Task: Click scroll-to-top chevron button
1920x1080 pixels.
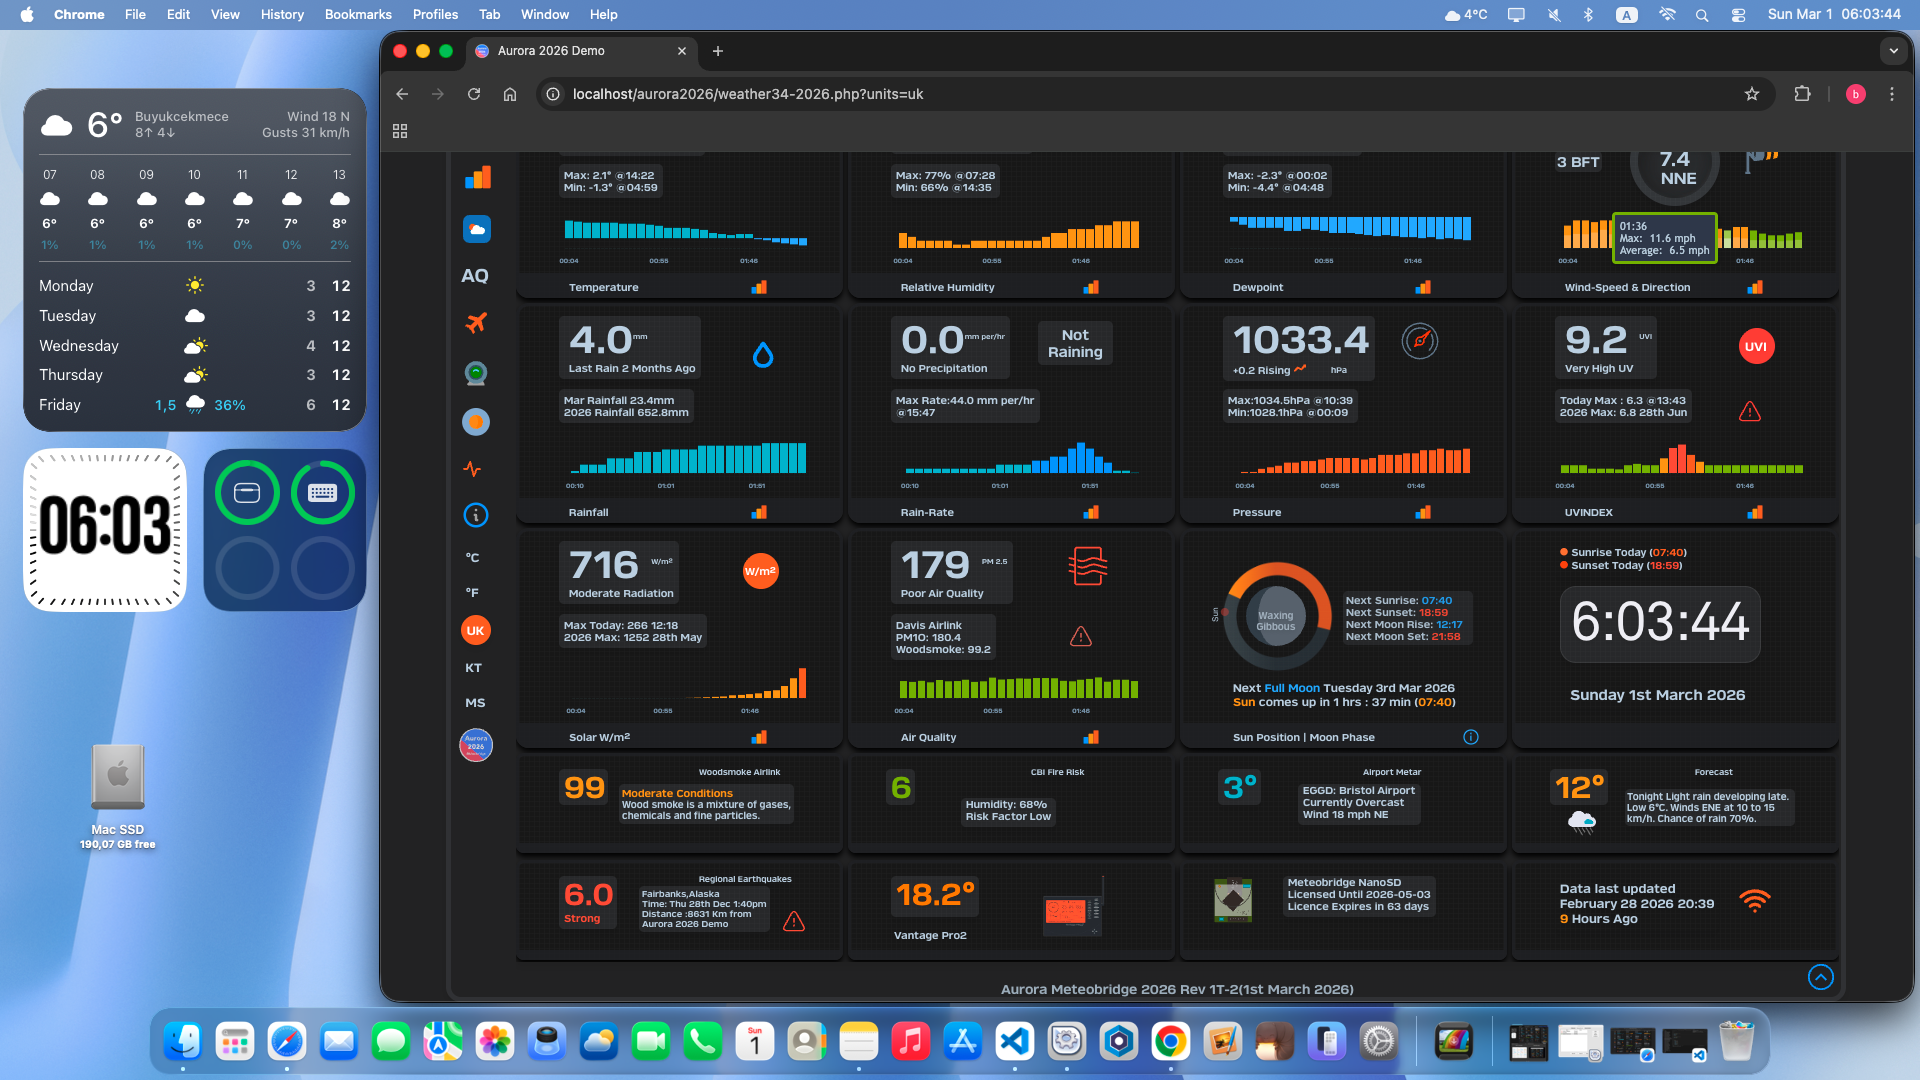Action: pos(1821,977)
